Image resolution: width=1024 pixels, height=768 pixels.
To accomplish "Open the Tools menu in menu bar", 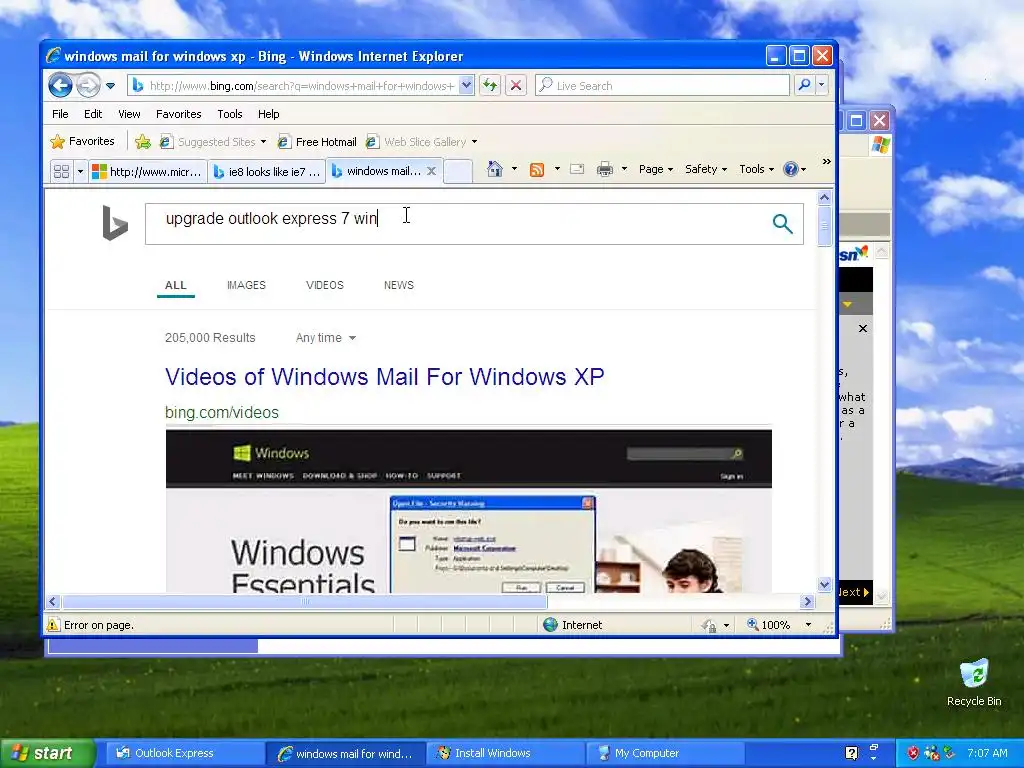I will pos(230,114).
